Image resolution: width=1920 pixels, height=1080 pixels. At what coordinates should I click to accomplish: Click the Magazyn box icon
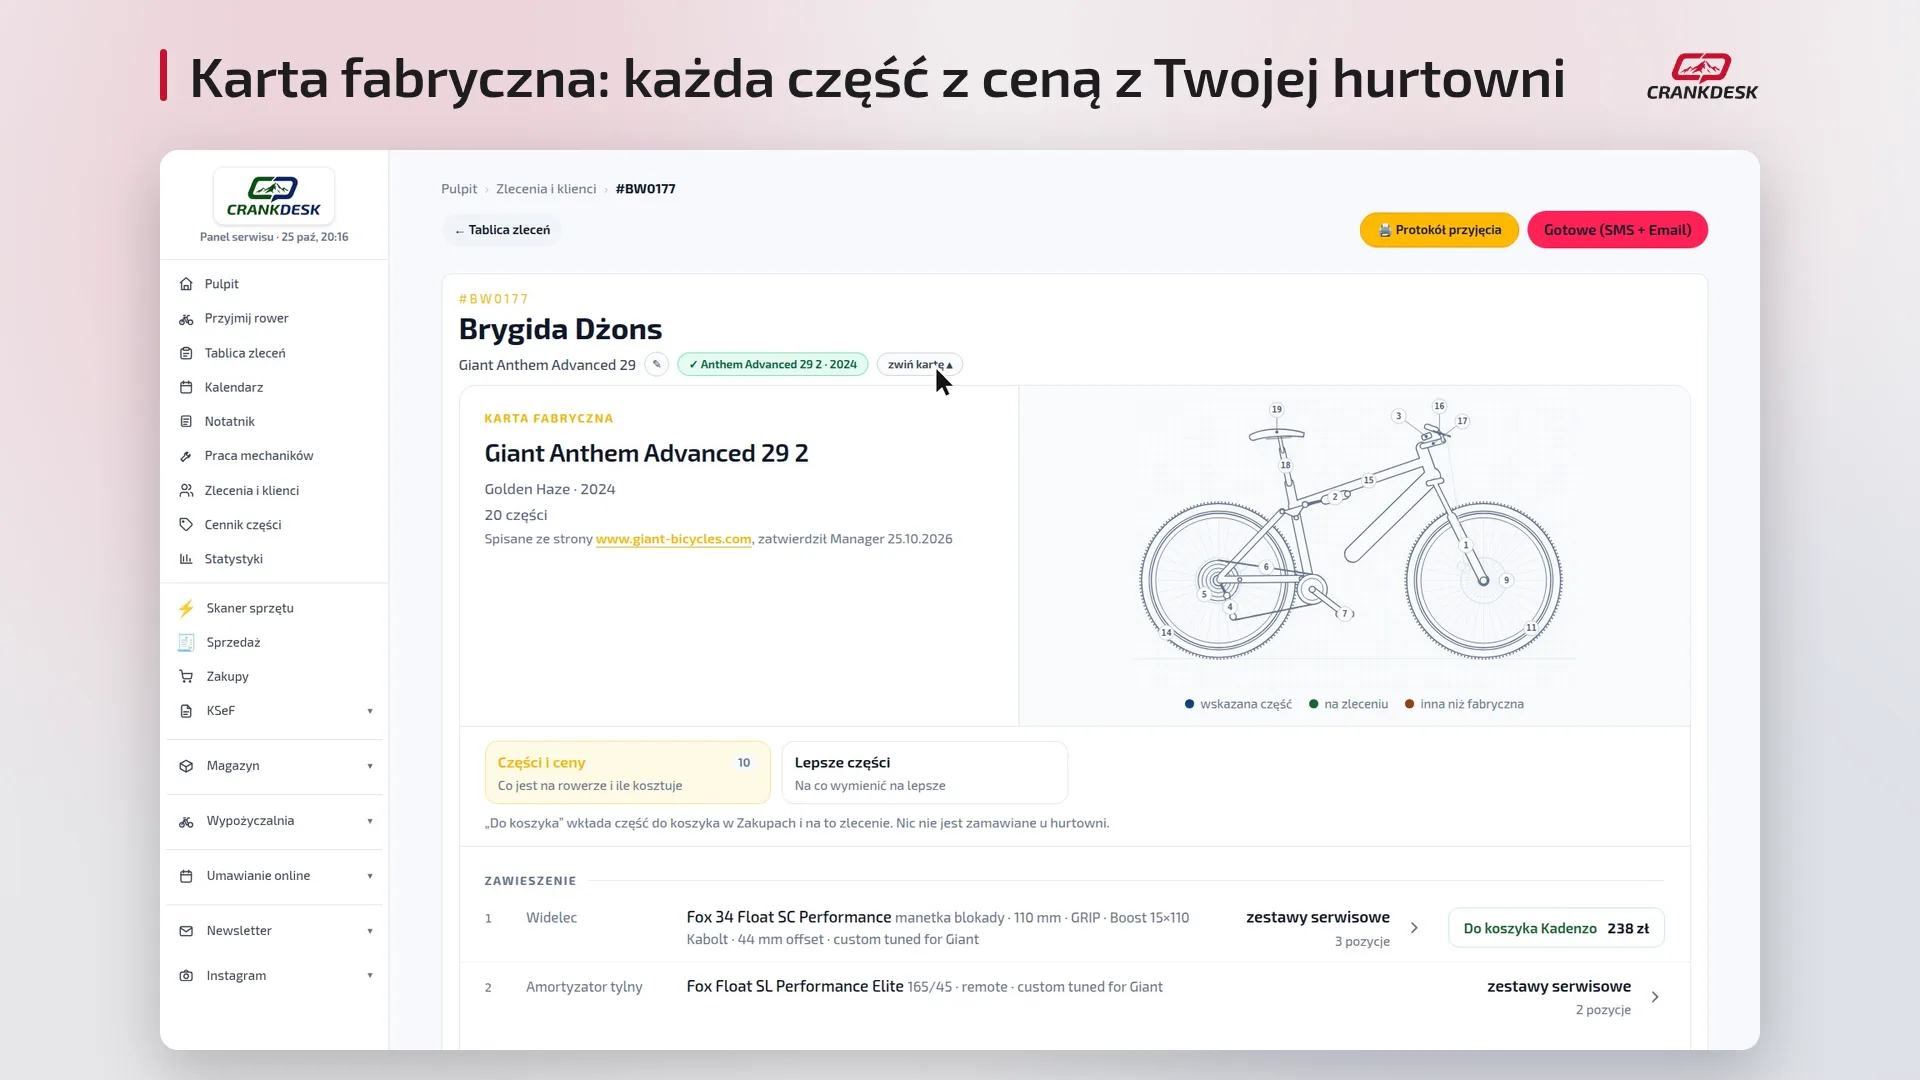[186, 766]
